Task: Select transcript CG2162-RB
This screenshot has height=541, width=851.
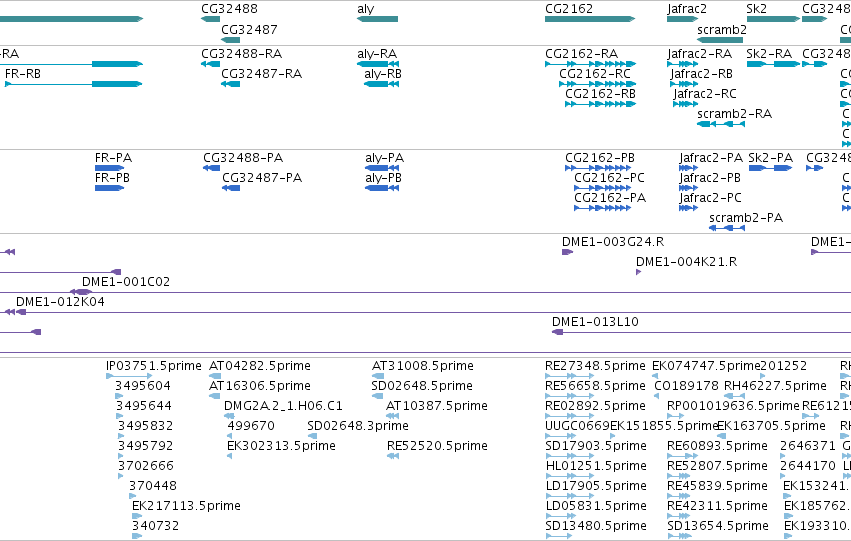Action: pos(600,104)
